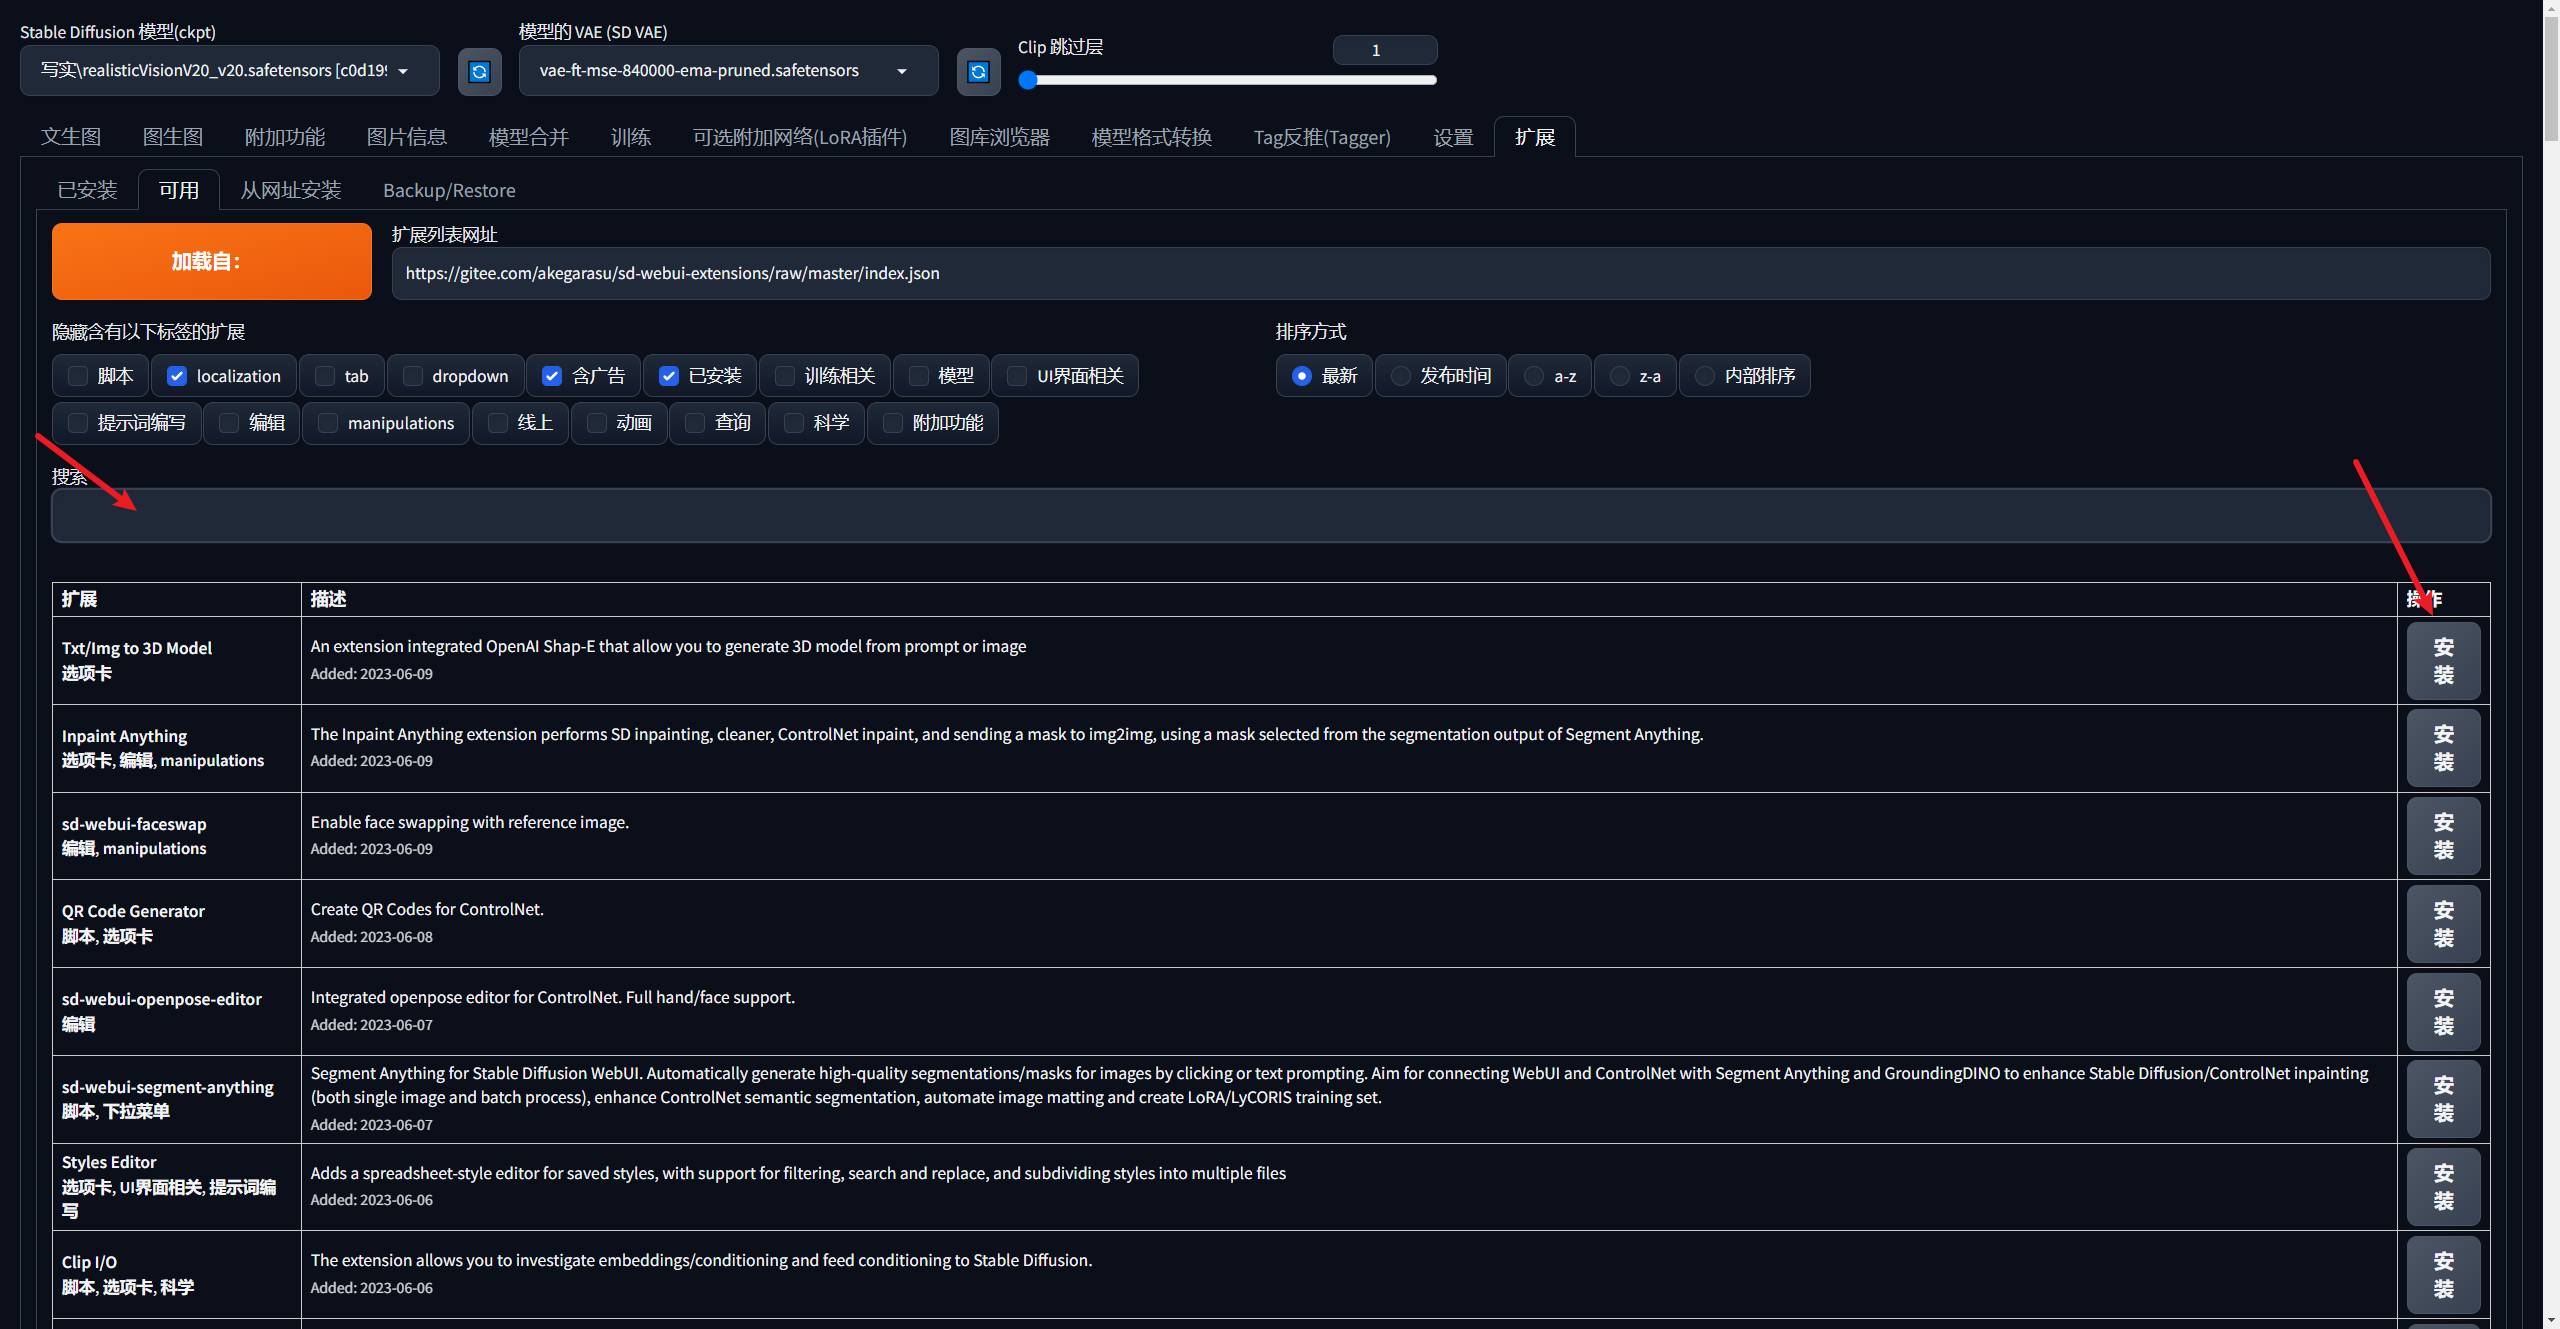Focus the extension search input field
This screenshot has width=2560, height=1329.
[x=1270, y=516]
